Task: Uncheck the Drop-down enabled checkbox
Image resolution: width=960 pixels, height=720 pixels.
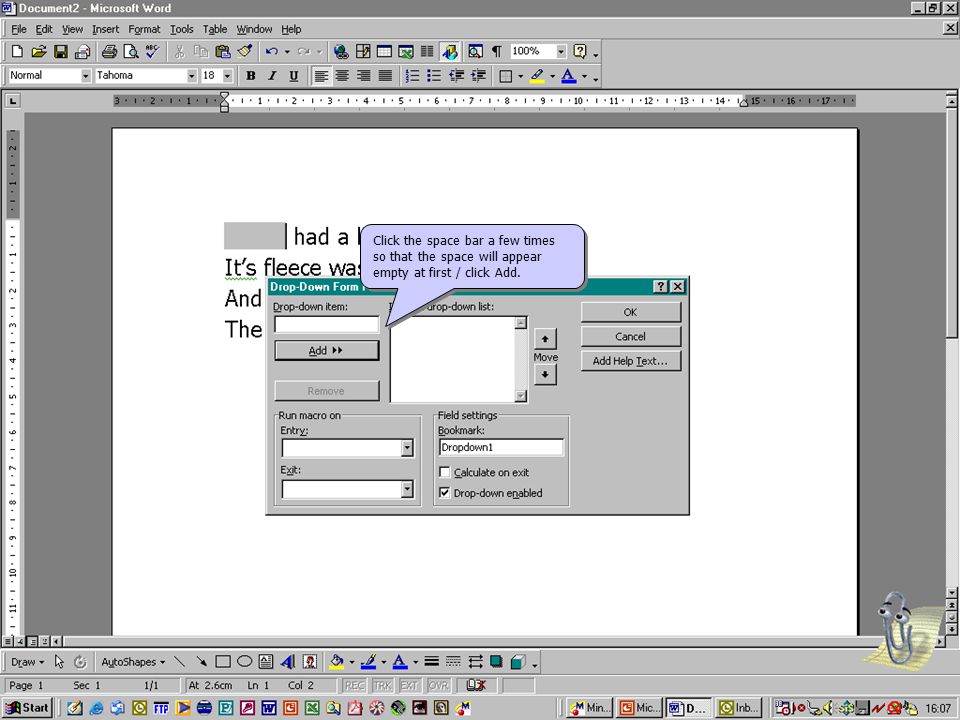Action: (445, 493)
